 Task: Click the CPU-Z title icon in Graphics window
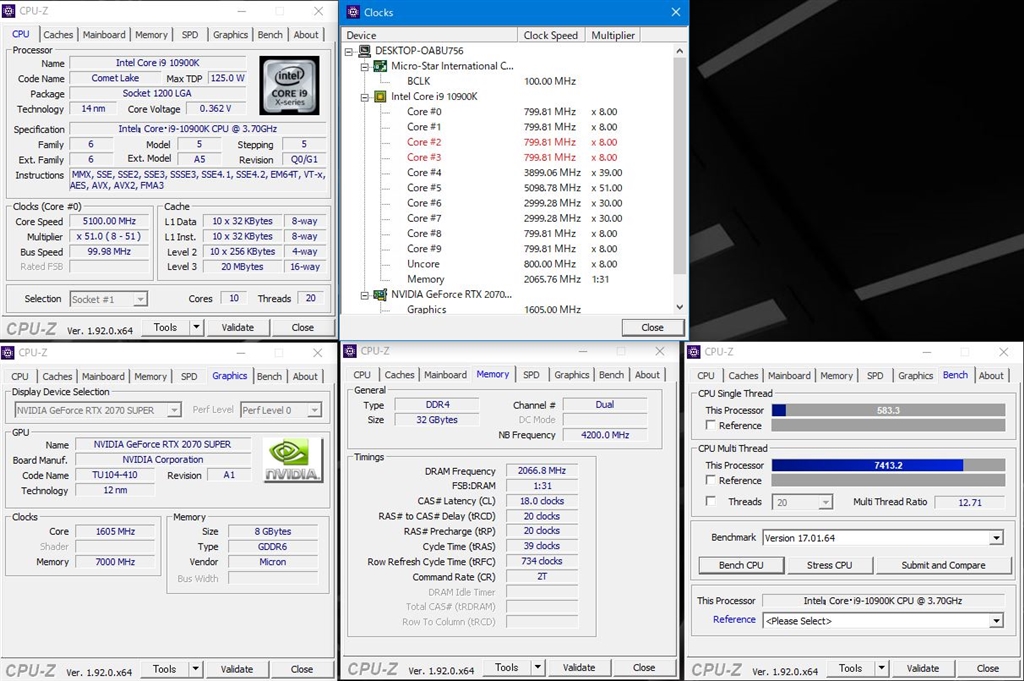pyautogui.click(x=8, y=353)
